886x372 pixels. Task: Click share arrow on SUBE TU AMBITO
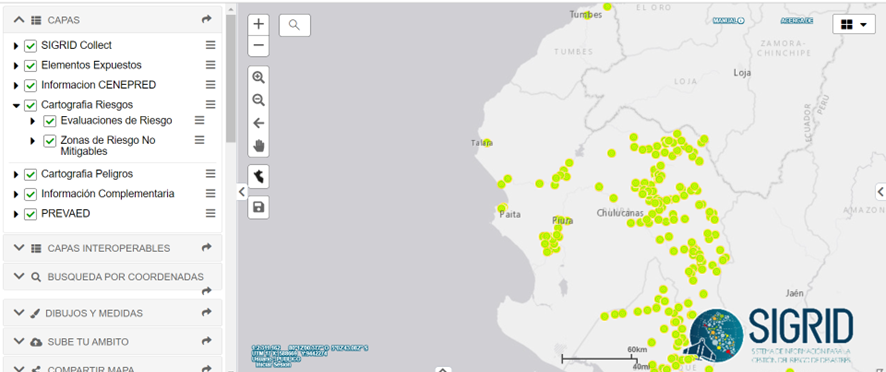click(206, 341)
